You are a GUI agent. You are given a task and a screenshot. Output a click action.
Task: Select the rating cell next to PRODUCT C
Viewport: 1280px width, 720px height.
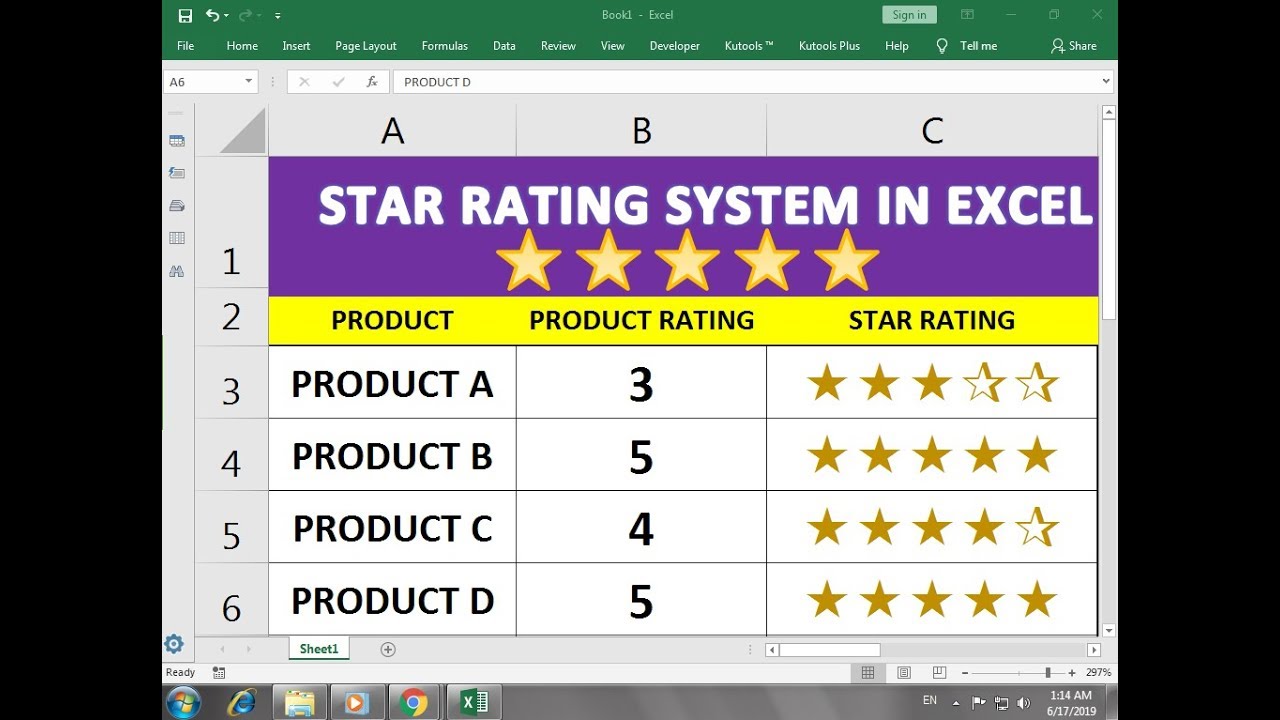coord(641,527)
